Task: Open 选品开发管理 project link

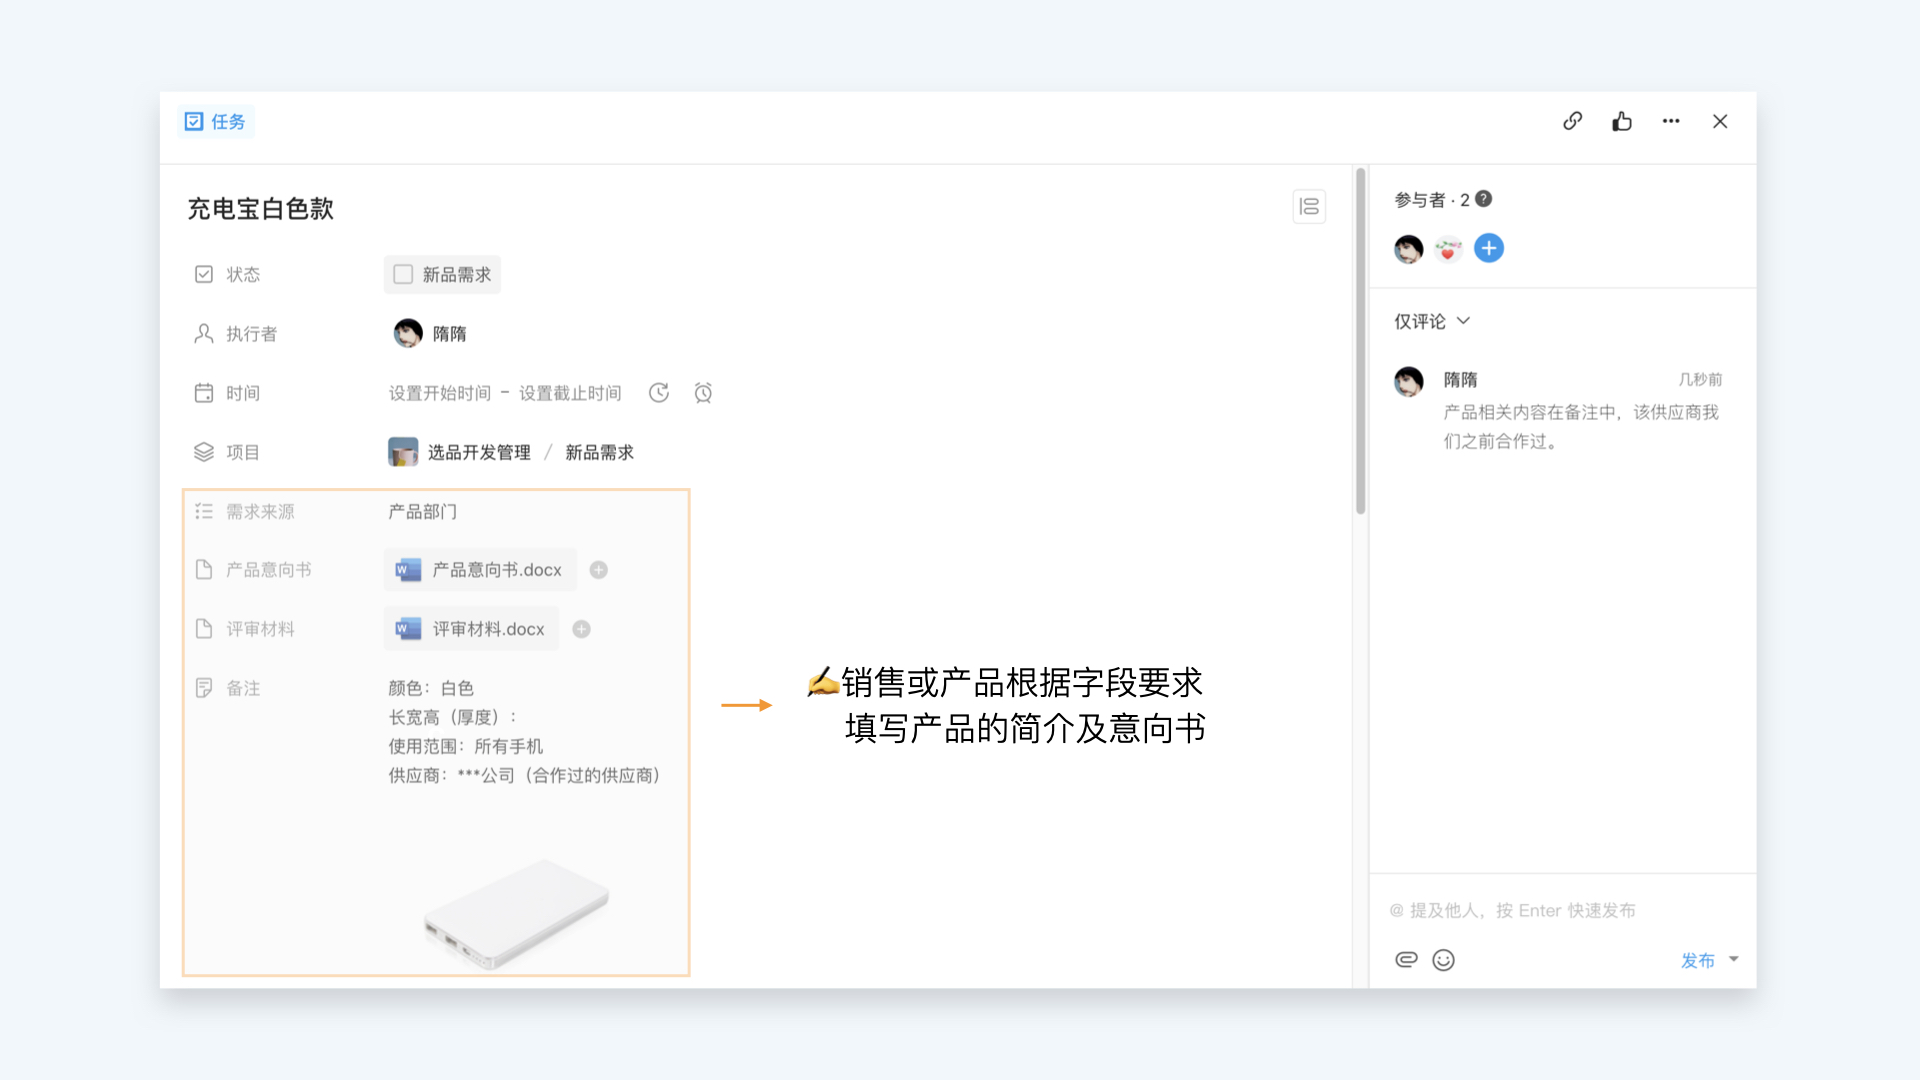Action: (478, 452)
